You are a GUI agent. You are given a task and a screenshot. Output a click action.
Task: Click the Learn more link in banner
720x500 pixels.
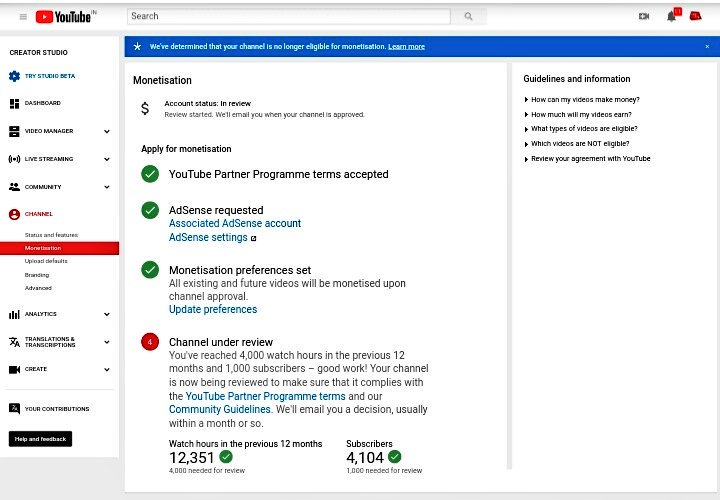point(406,46)
